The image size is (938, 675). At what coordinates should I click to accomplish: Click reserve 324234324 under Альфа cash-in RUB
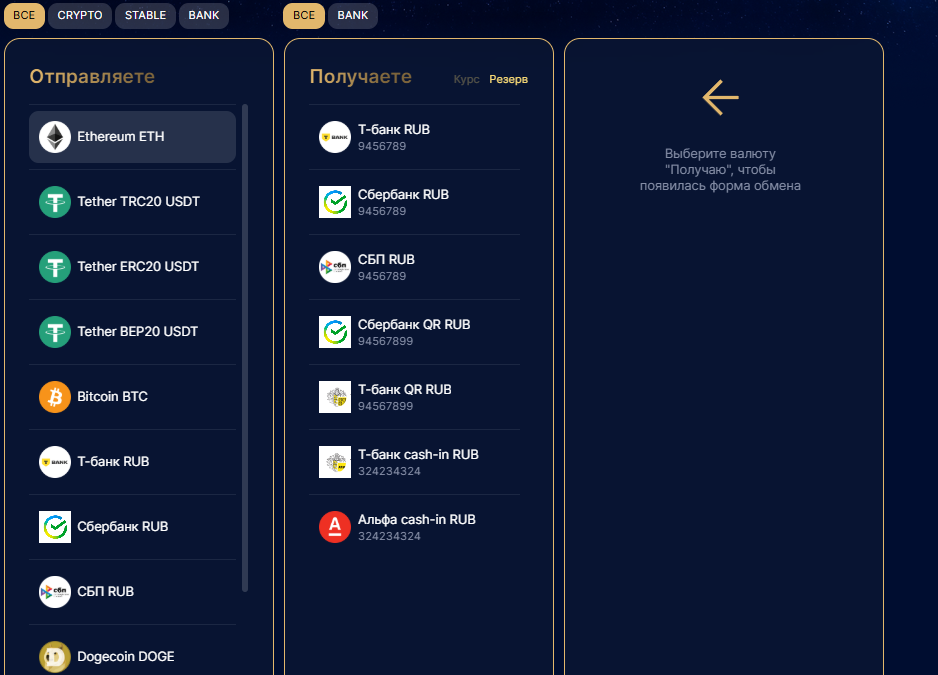click(389, 536)
